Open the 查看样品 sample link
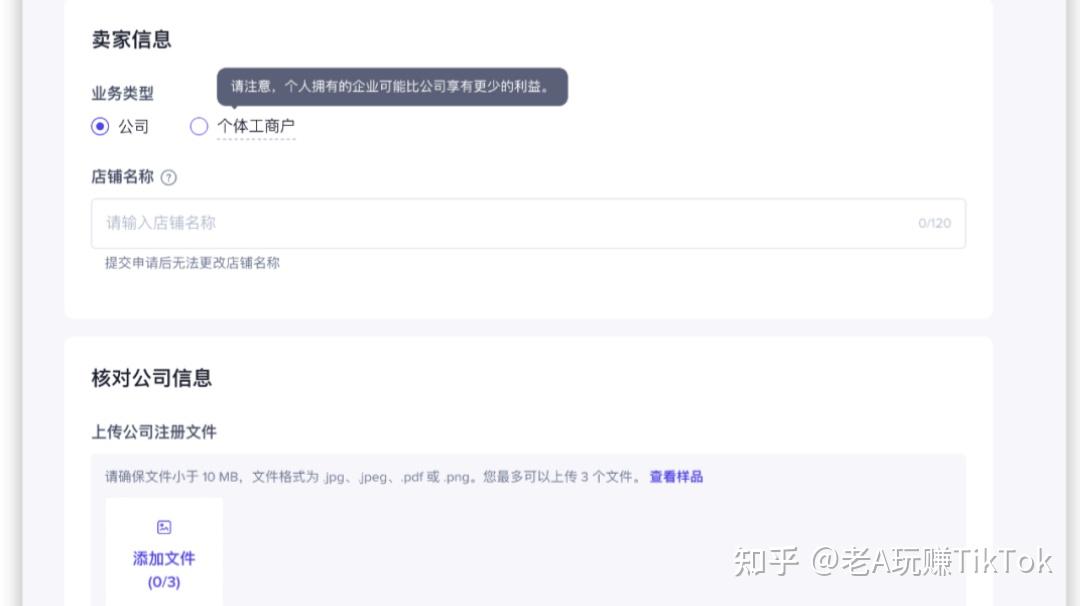 click(x=676, y=477)
